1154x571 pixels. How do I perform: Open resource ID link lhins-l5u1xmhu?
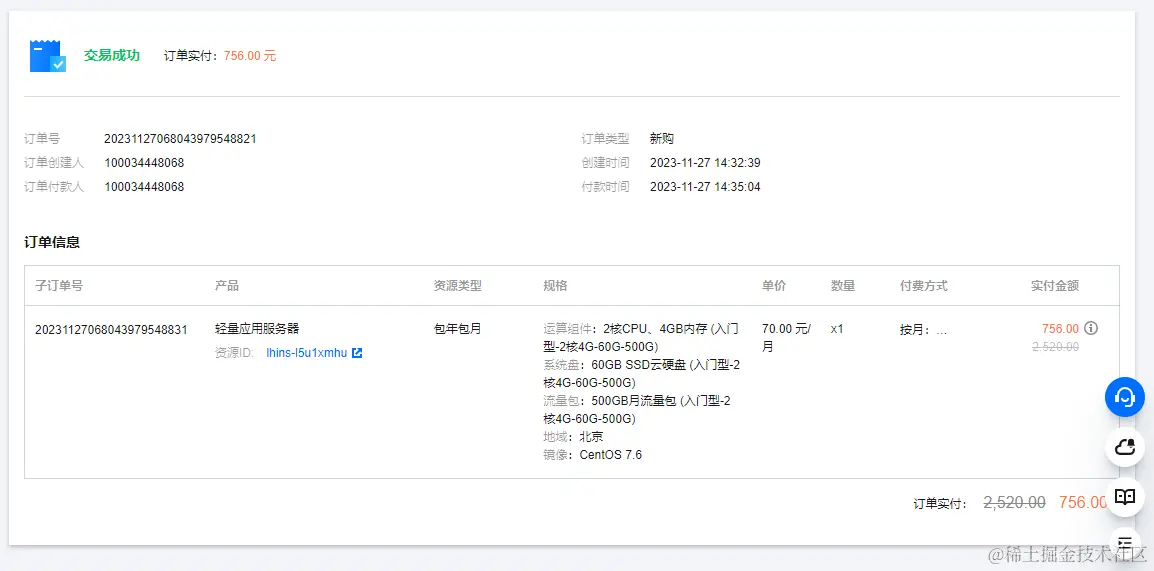tap(306, 353)
